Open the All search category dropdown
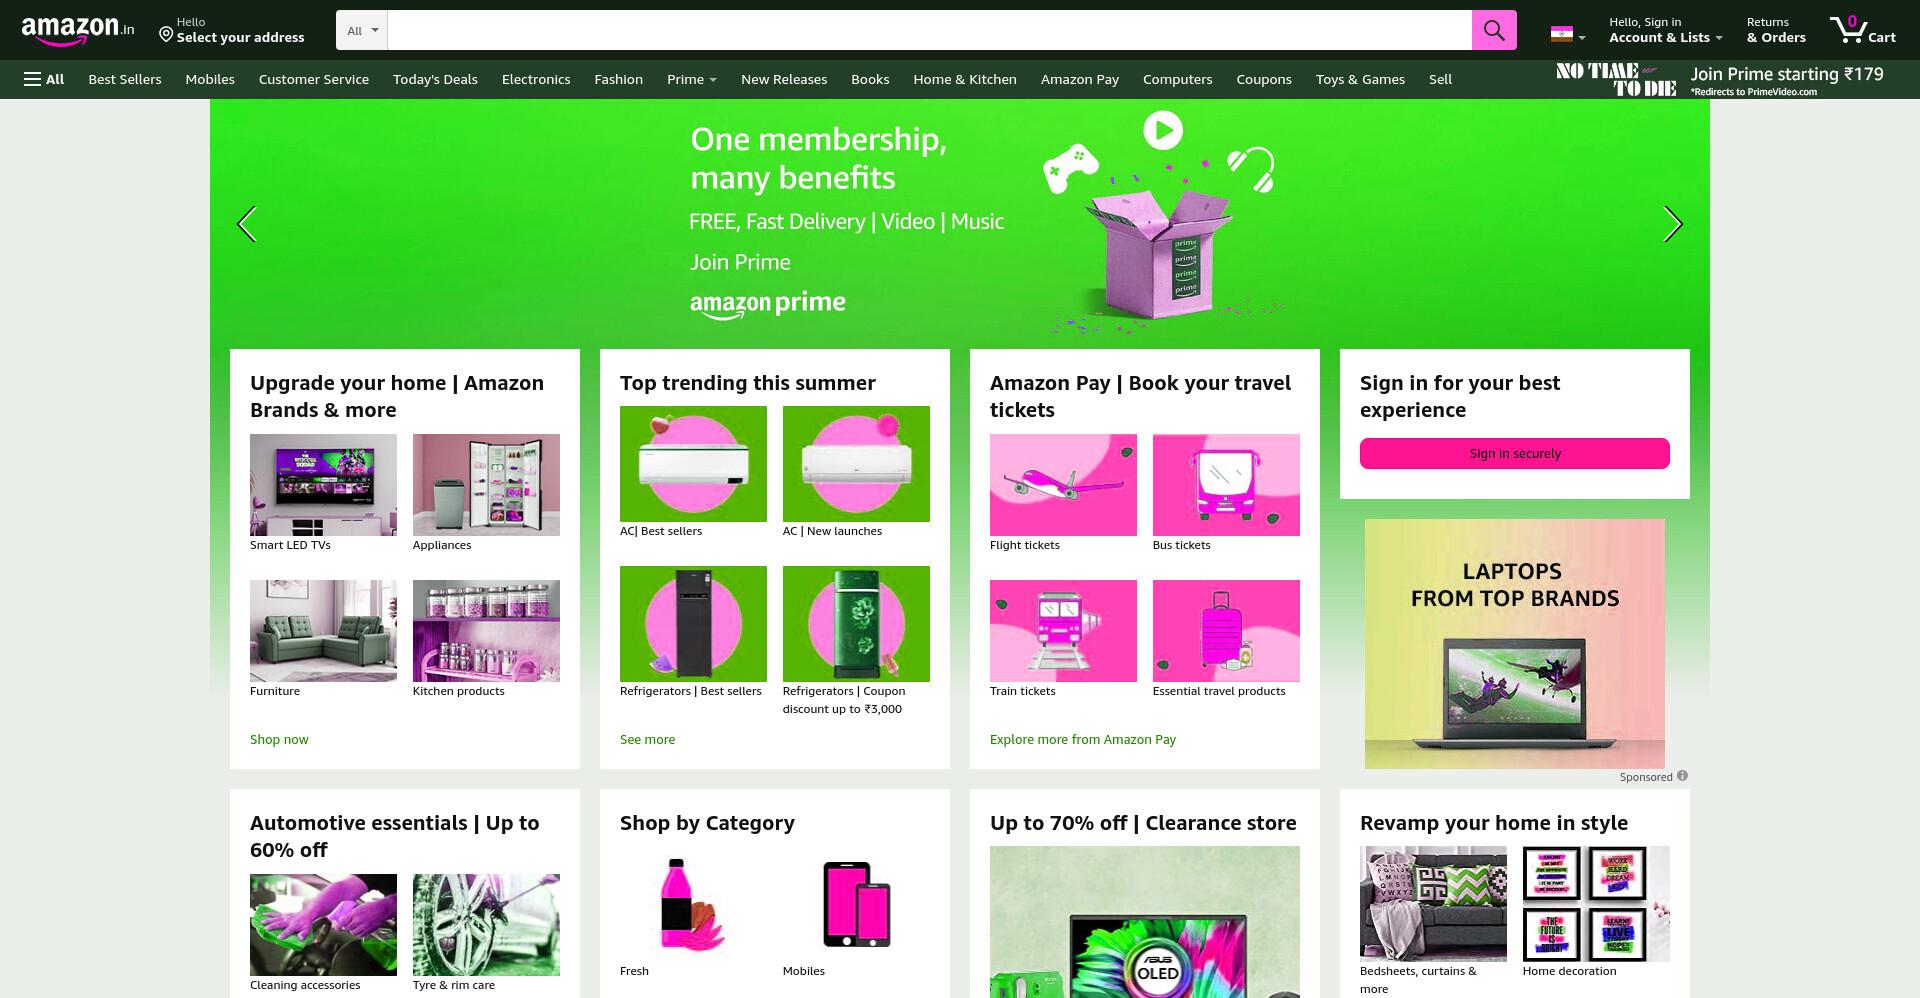The width and height of the screenshot is (1920, 998). coord(362,30)
